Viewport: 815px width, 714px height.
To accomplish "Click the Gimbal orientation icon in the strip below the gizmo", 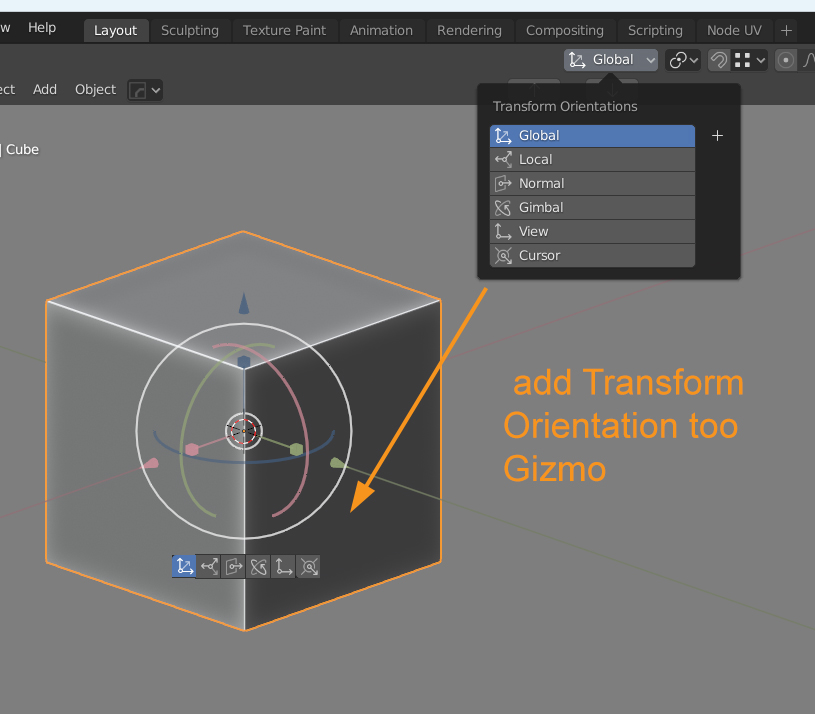I will coord(259,566).
